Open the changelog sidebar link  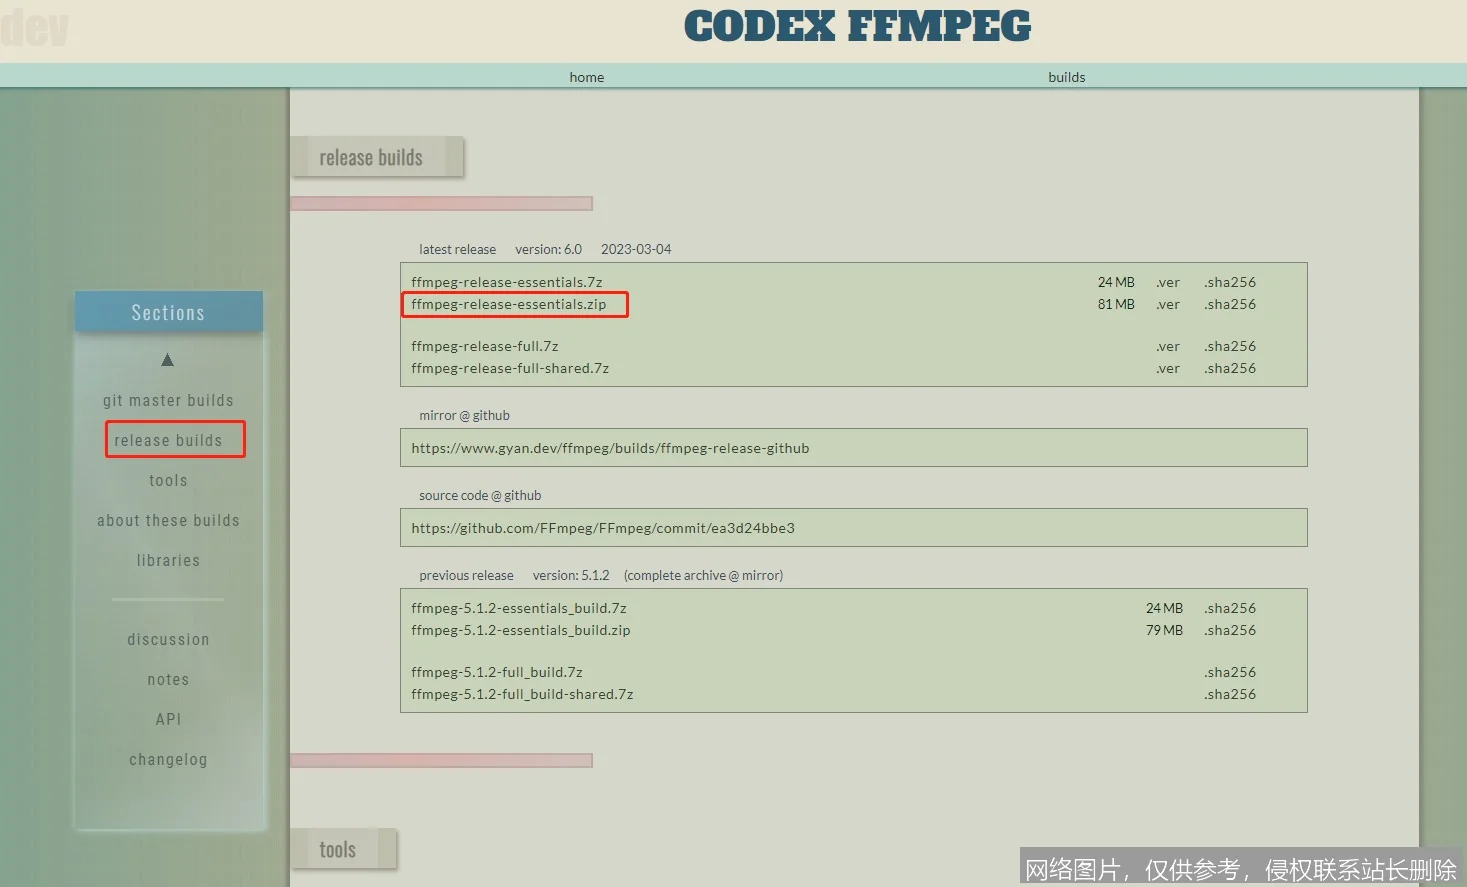[168, 759]
